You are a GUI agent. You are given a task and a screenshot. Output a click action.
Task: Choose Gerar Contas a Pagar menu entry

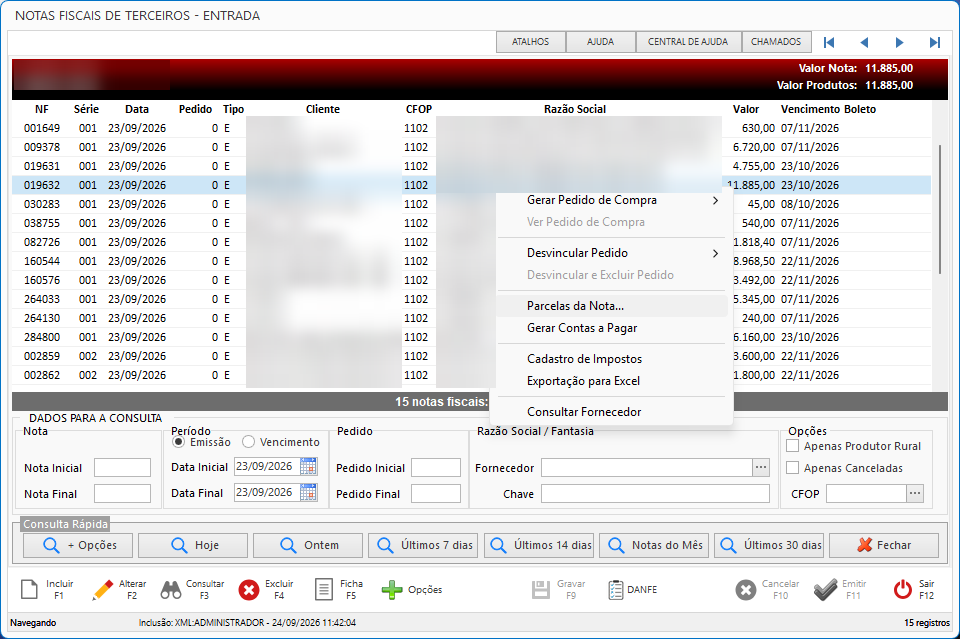pyautogui.click(x=613, y=328)
